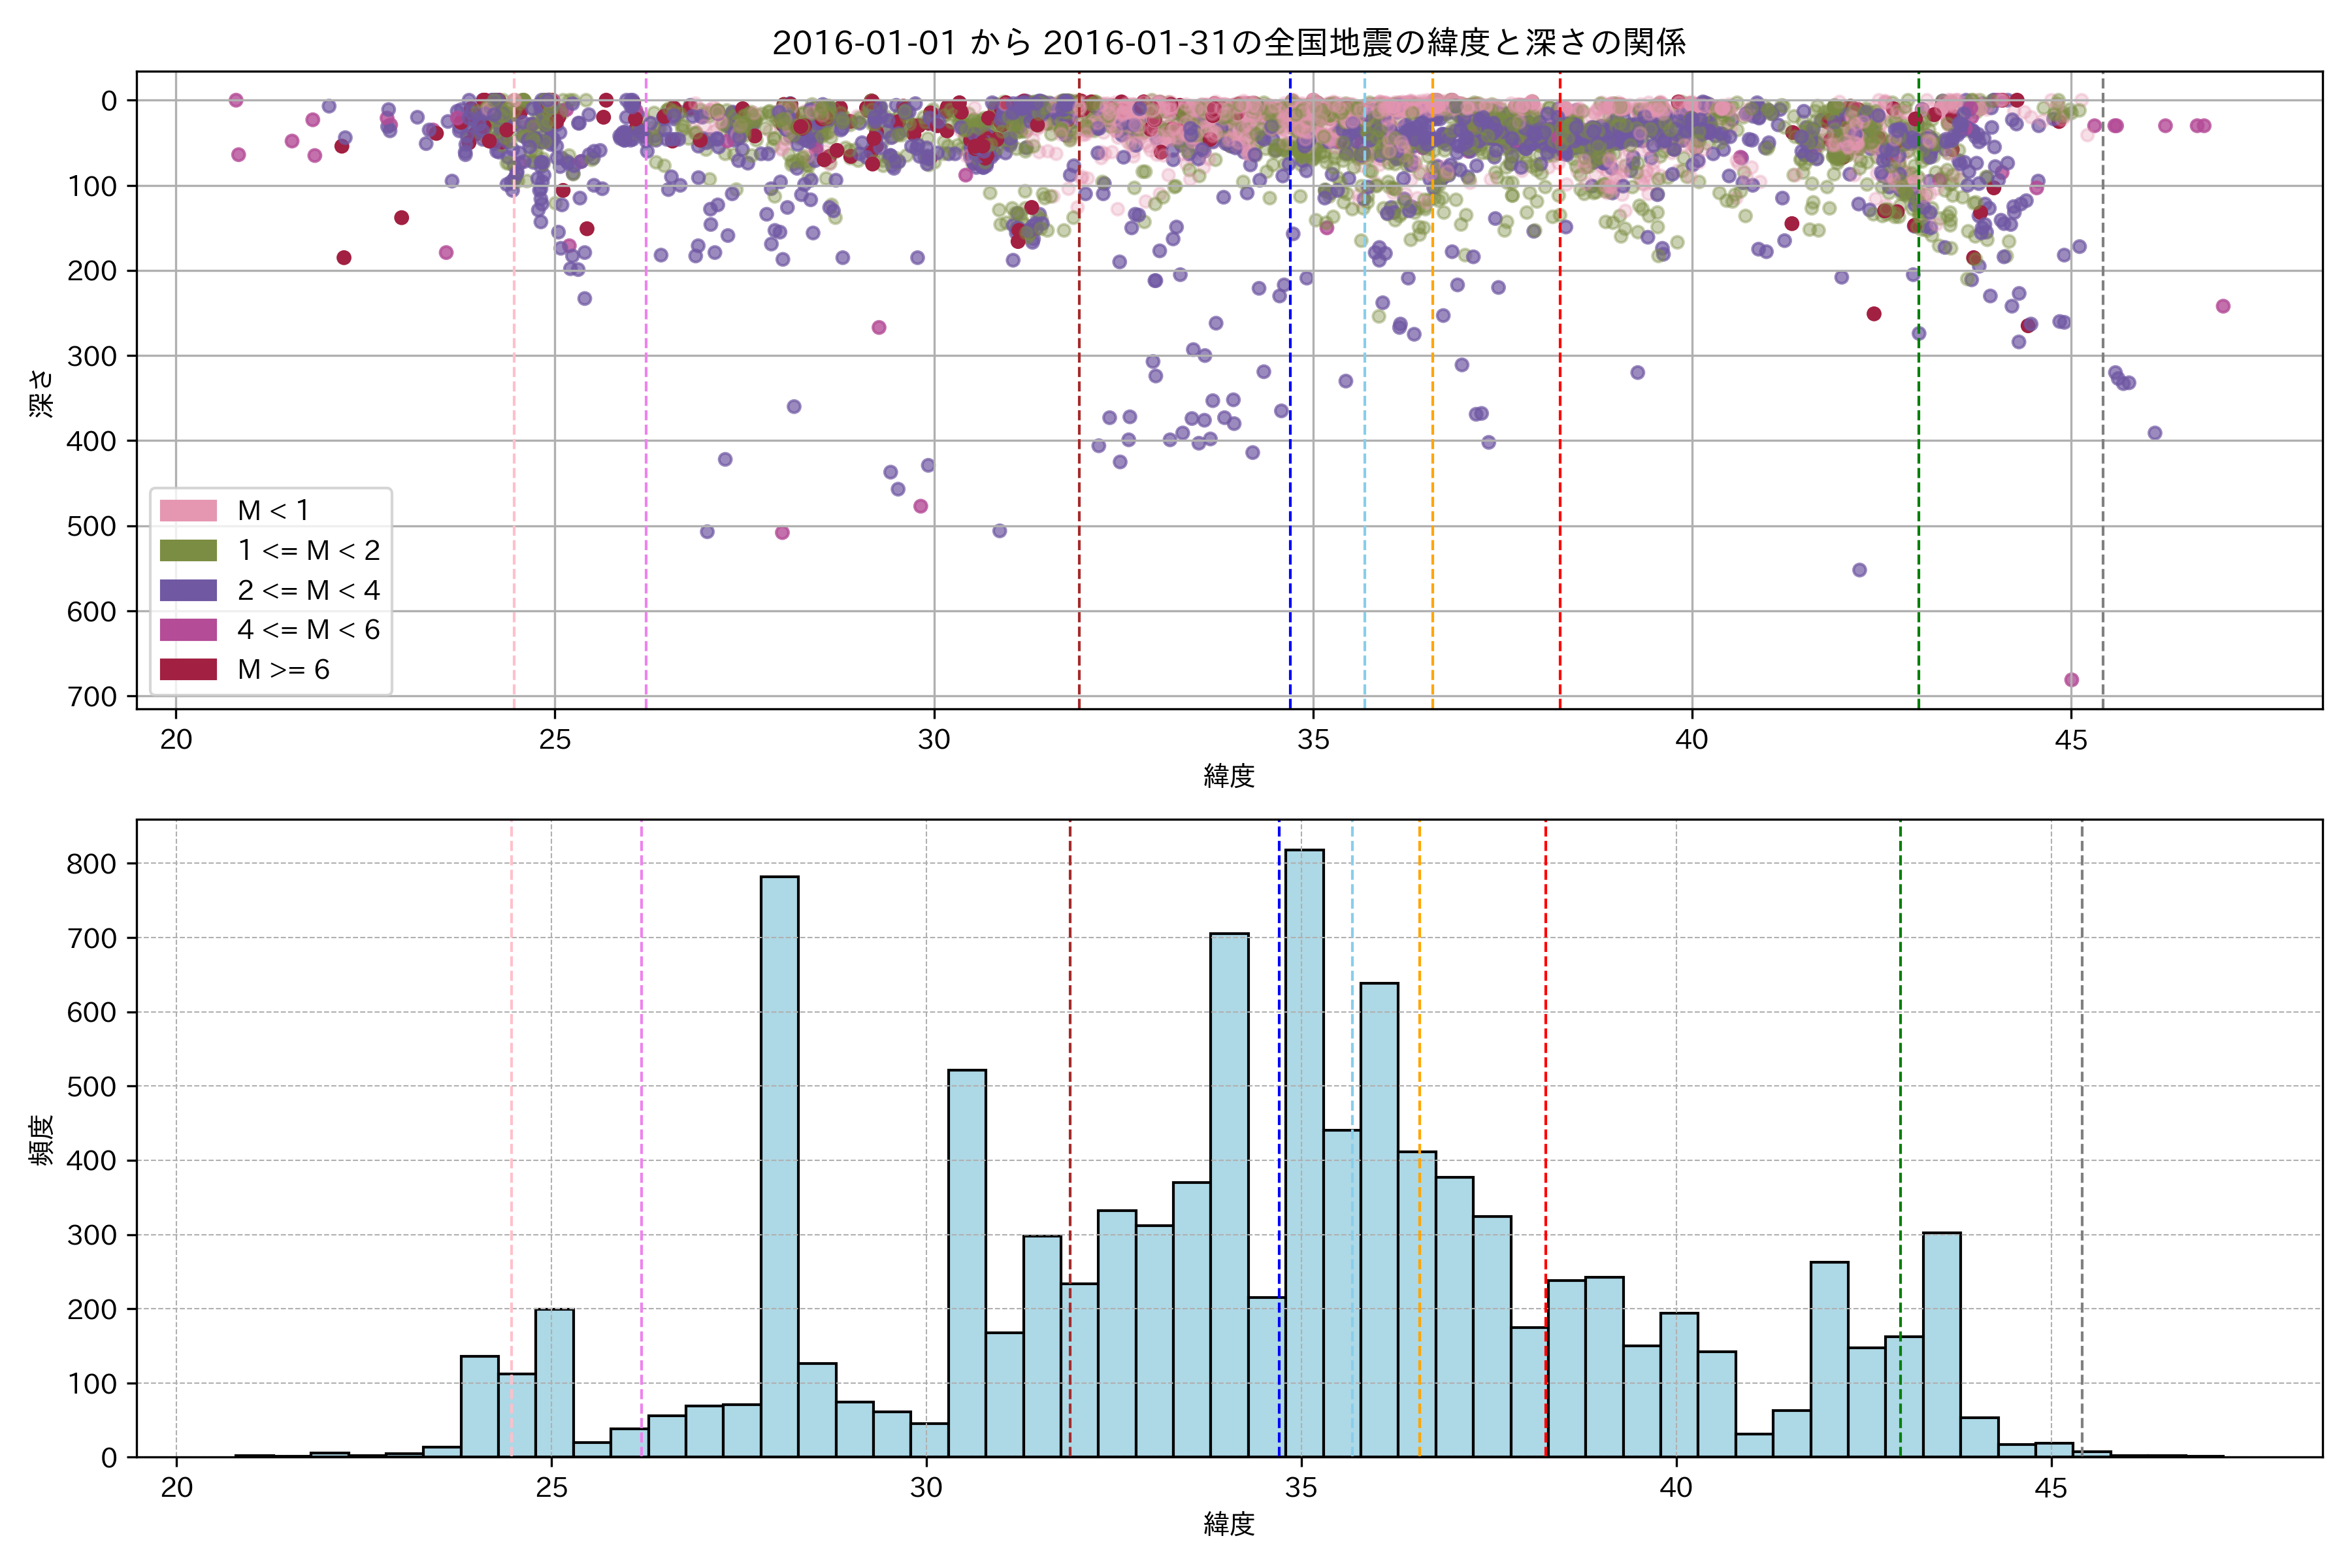
Task: Click the green 1 <= M < 2 swatch
Action: tap(188, 550)
